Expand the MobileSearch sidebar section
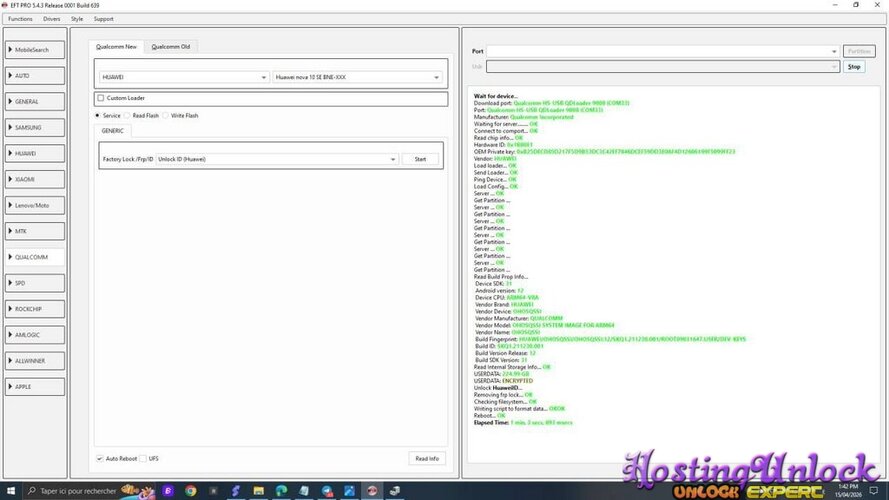The image size is (889, 500). coord(35,50)
